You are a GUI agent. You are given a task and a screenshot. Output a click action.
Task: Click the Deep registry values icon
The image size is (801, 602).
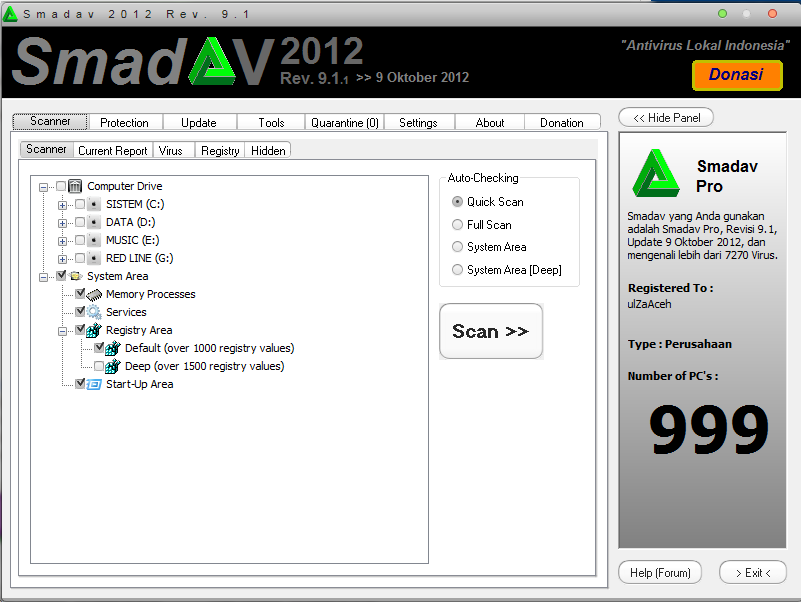pos(113,366)
